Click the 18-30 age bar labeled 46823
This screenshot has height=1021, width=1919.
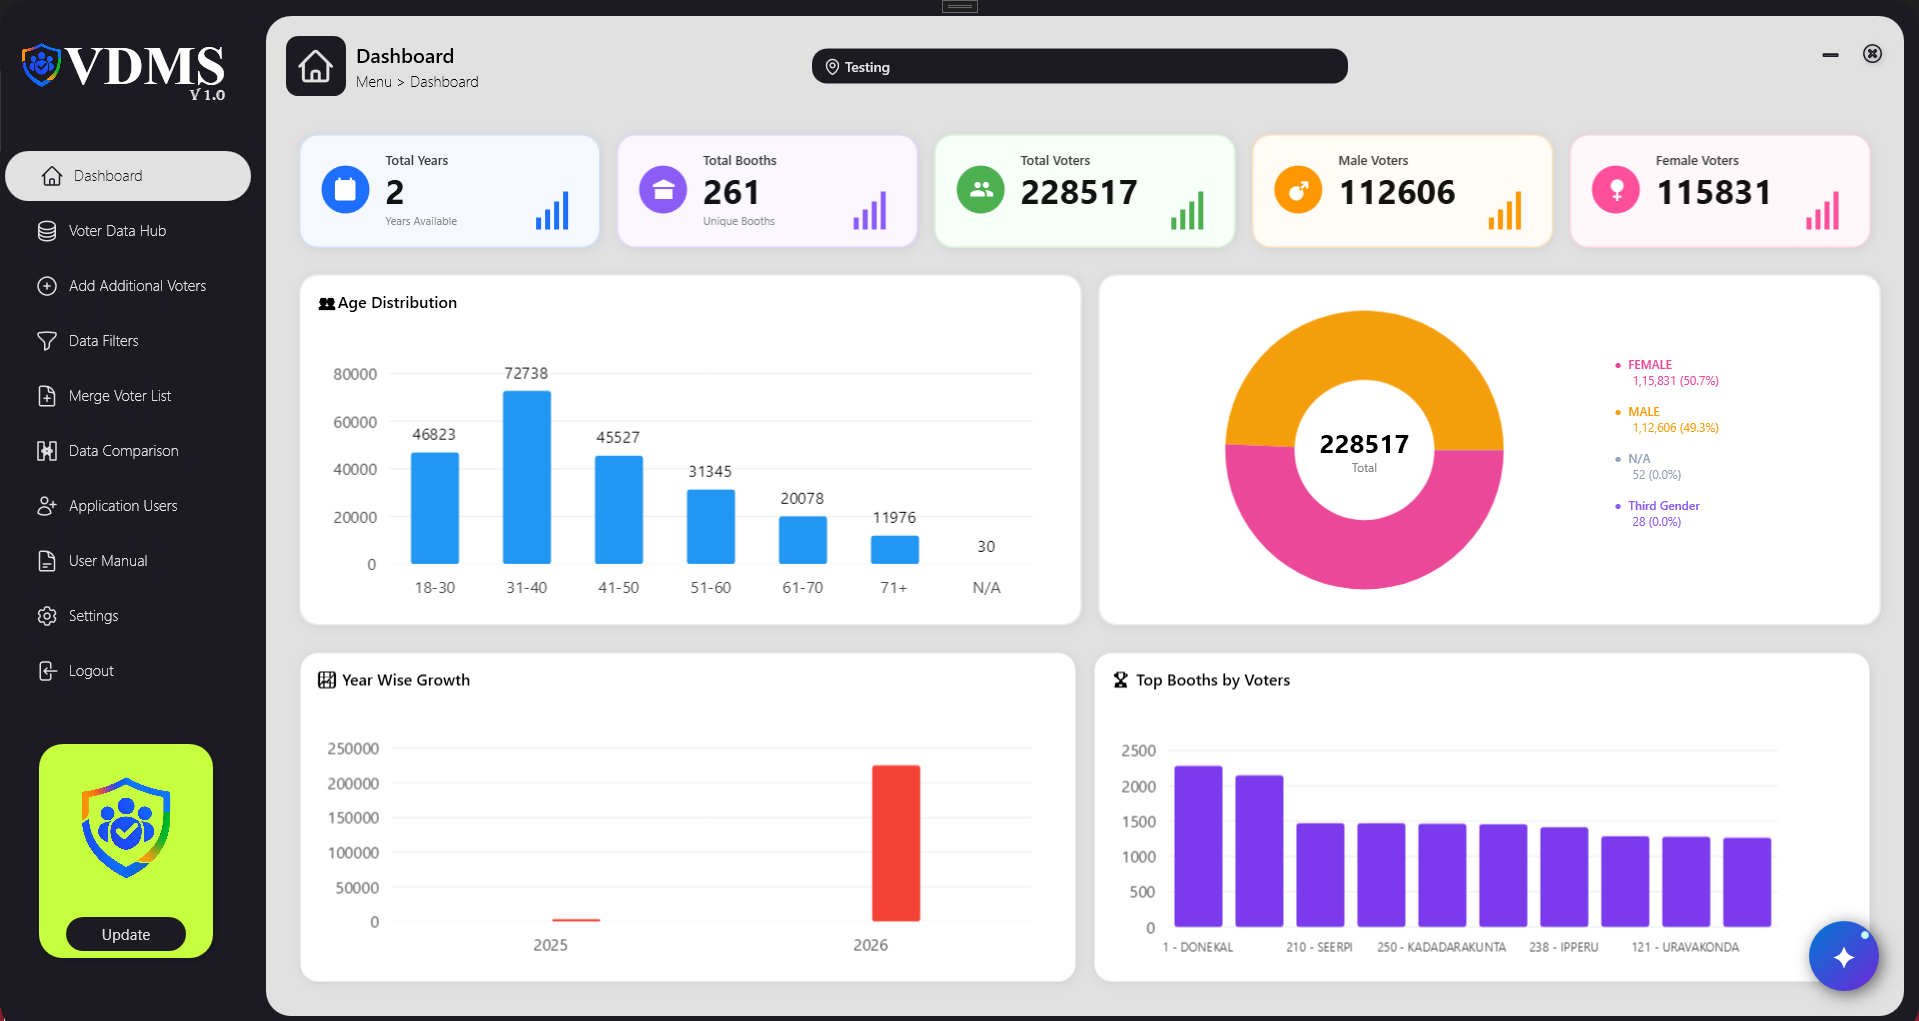[435, 508]
